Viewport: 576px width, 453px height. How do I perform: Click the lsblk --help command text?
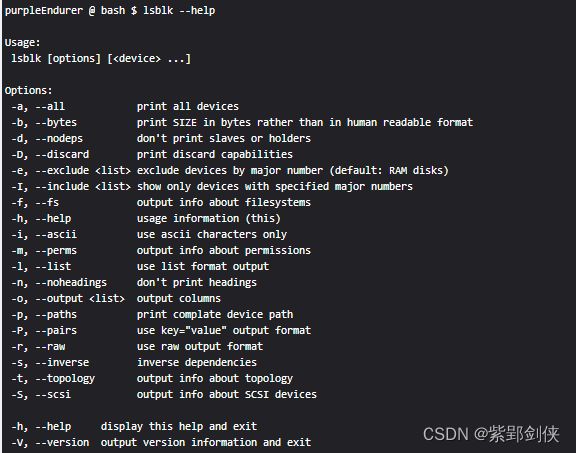click(179, 10)
